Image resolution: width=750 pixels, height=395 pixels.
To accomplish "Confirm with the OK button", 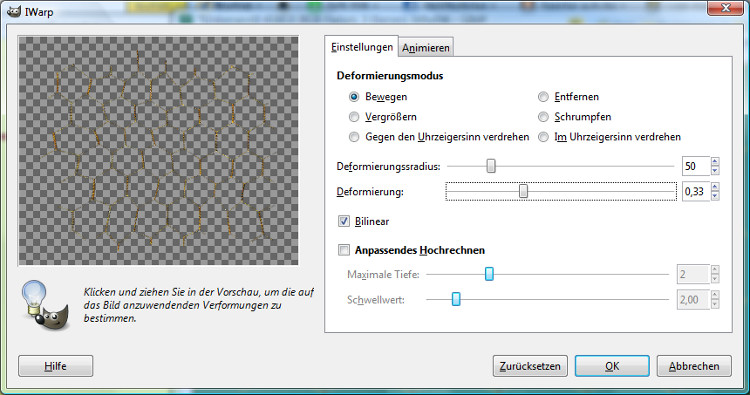I will [x=612, y=366].
